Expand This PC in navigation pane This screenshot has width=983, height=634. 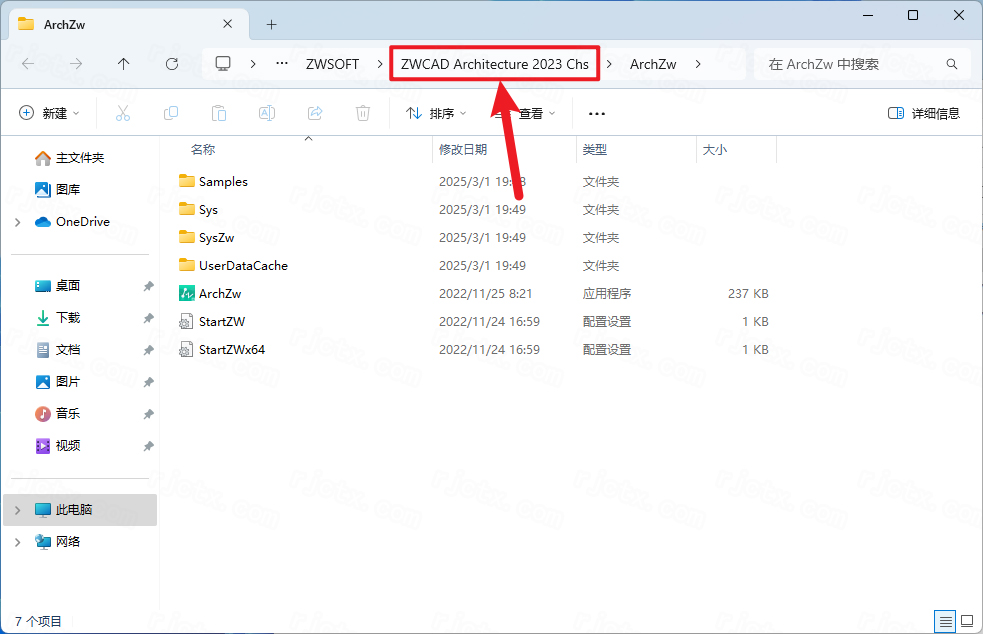[x=18, y=510]
